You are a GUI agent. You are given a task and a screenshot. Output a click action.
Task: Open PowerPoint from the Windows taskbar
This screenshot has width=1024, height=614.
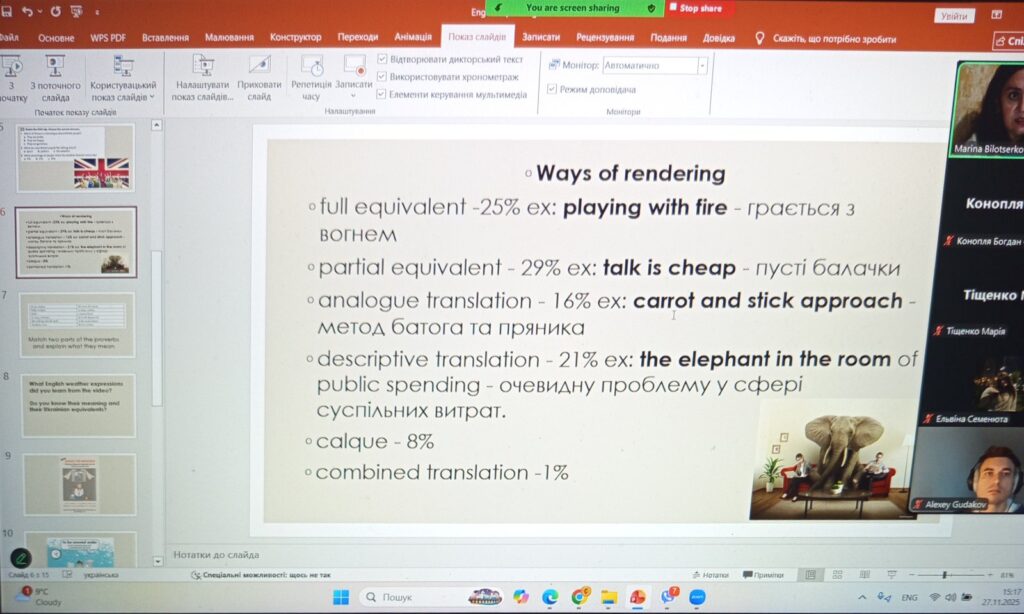click(x=637, y=597)
